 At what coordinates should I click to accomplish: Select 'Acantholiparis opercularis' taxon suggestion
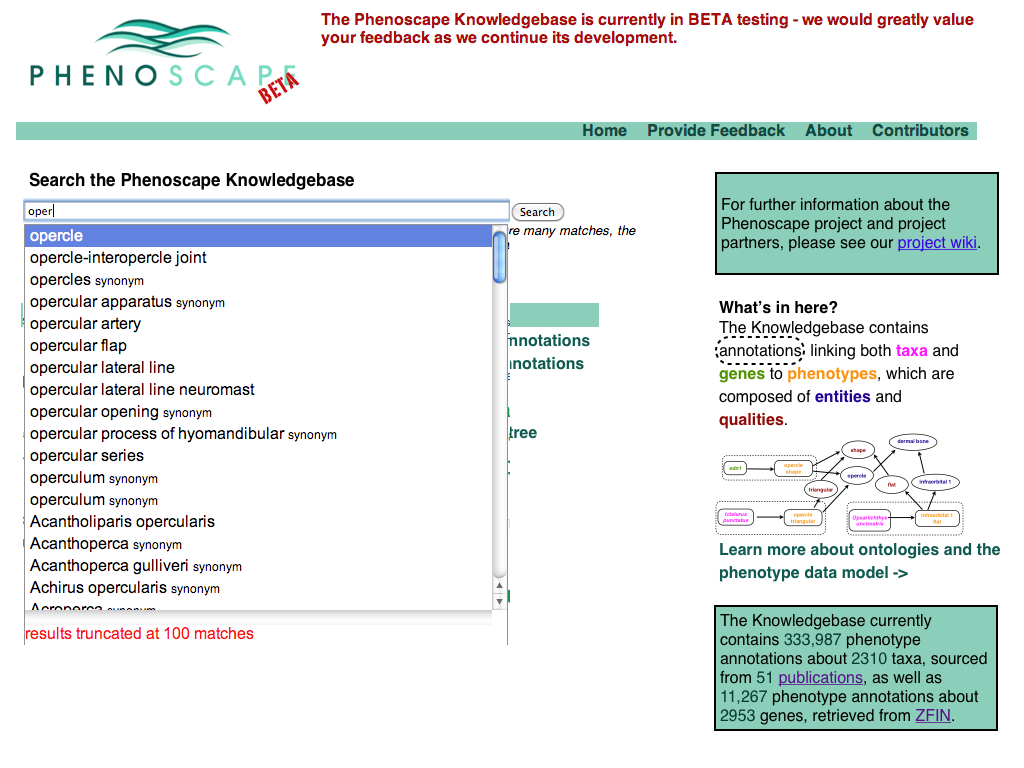point(258,522)
